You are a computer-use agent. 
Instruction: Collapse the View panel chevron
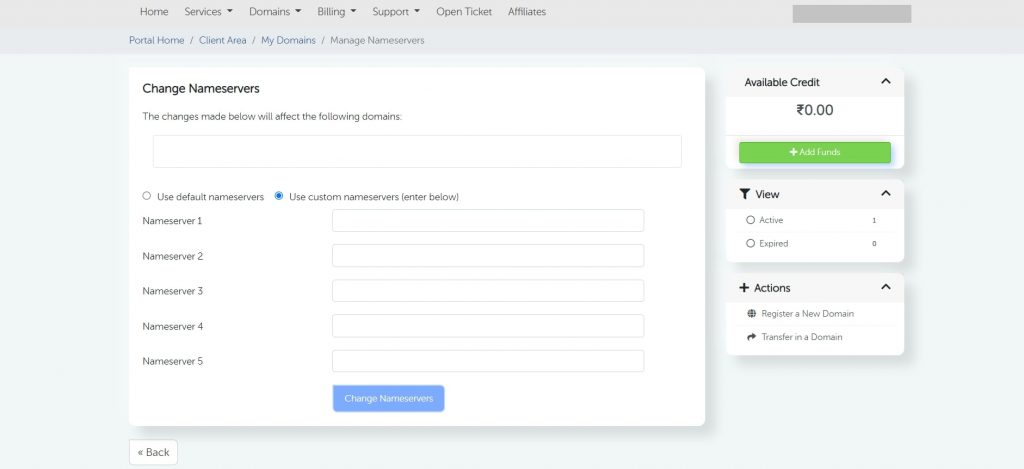[x=886, y=193]
